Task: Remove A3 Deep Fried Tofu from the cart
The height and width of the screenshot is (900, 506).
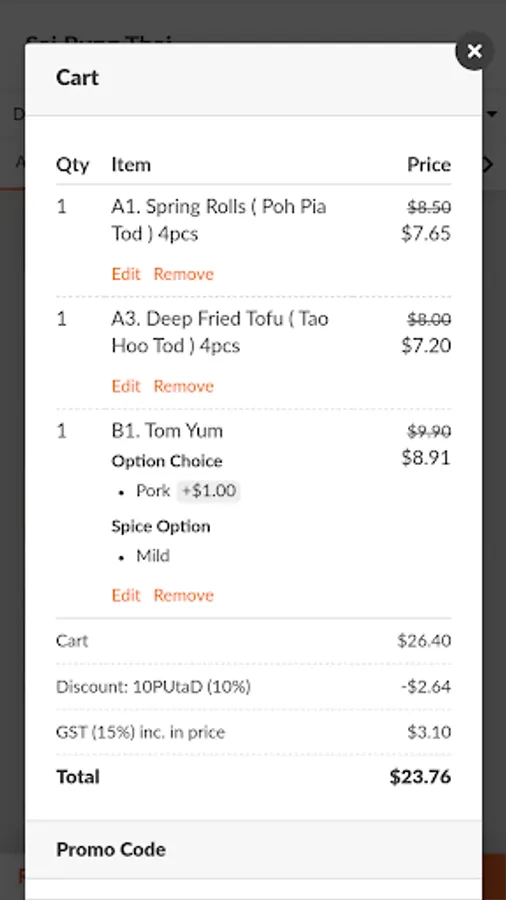Action: 184,386
